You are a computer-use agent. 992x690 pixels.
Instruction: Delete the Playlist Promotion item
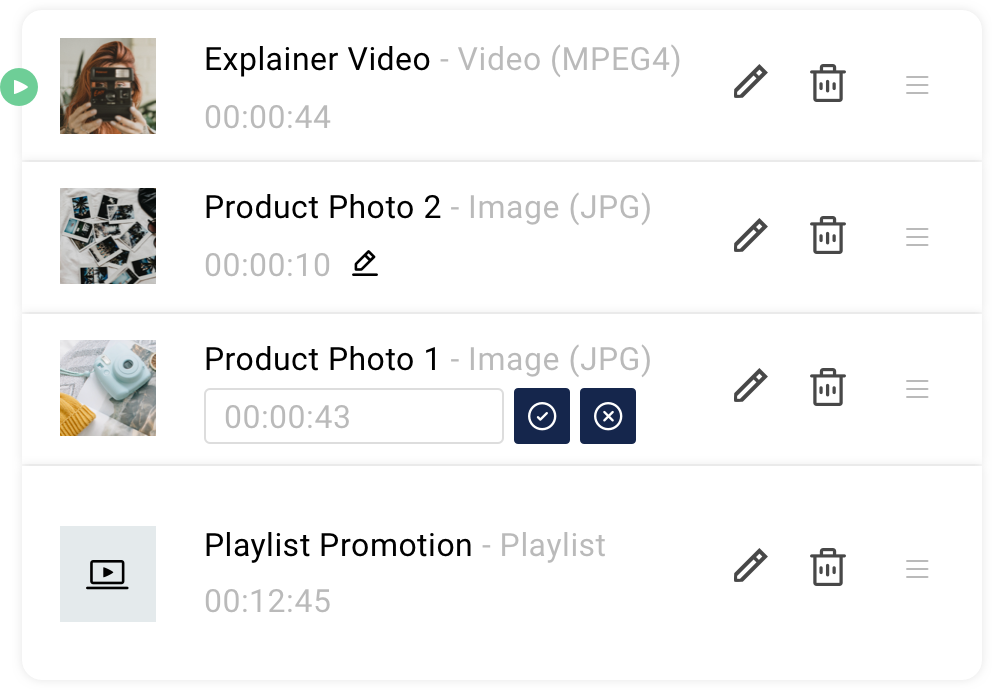(827, 566)
